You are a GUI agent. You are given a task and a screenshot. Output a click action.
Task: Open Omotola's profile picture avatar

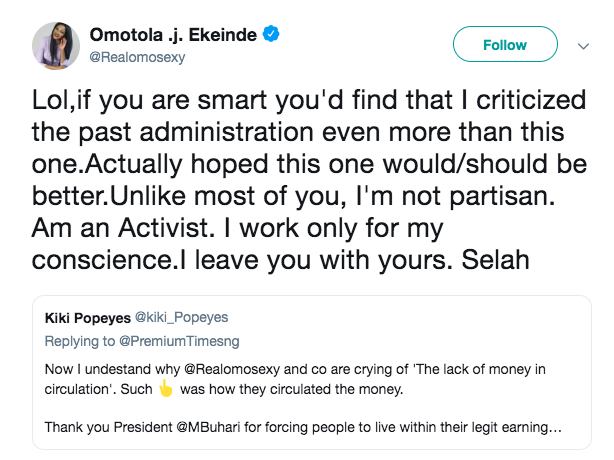[x=56, y=46]
